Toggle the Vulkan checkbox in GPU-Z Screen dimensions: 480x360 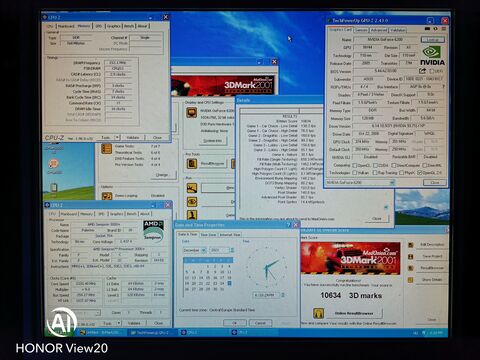tap(355, 173)
